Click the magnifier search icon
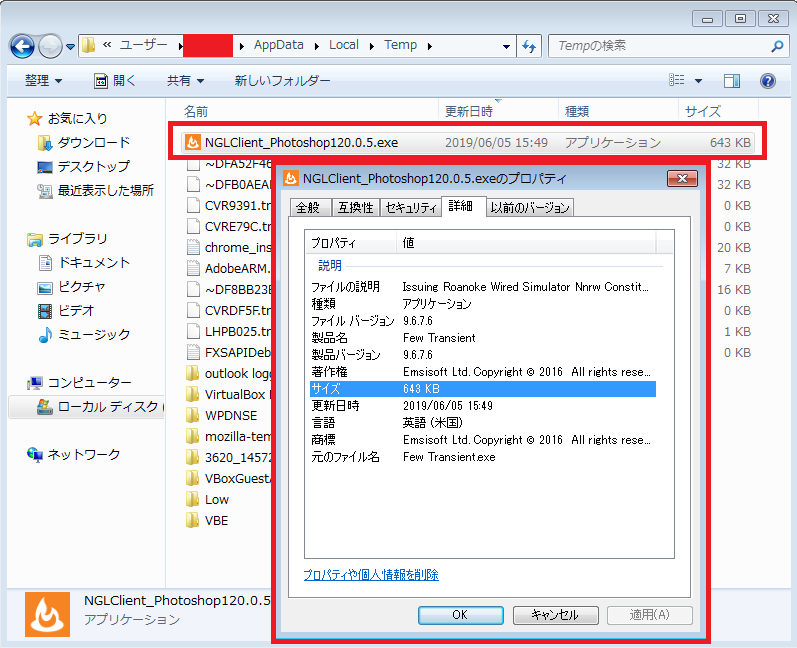The image size is (797, 648). [x=777, y=46]
